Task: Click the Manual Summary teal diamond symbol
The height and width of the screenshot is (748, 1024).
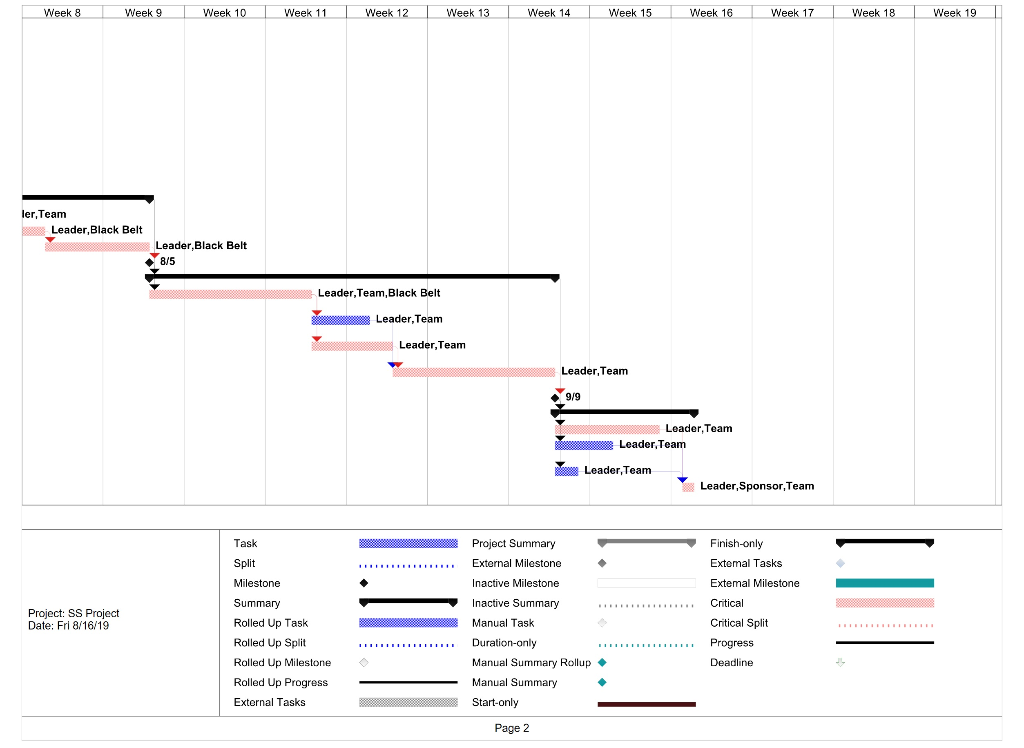Action: click(601, 683)
